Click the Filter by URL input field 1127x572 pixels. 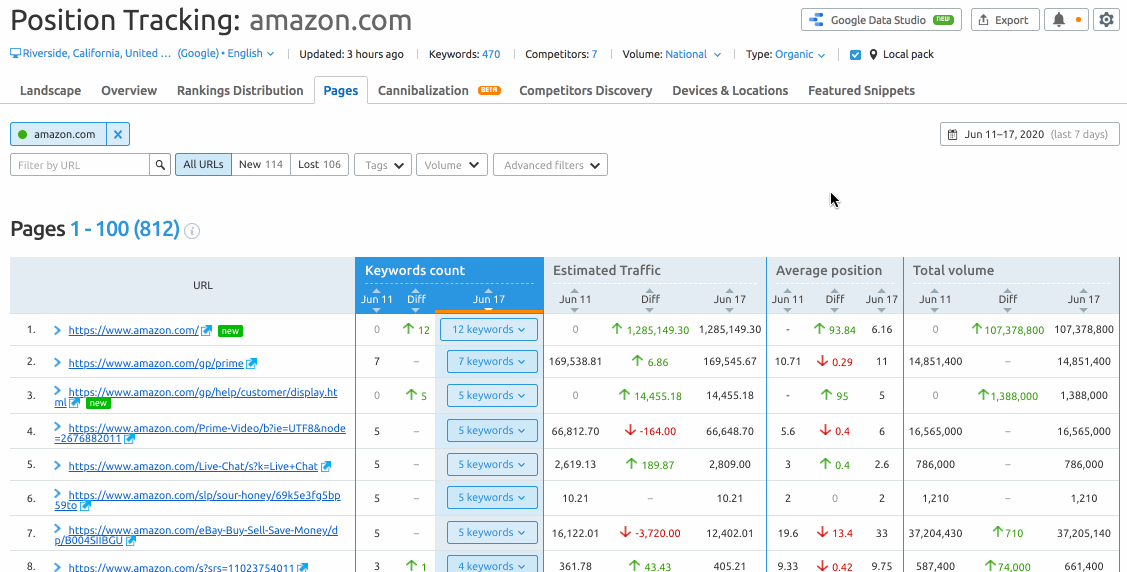pos(80,165)
